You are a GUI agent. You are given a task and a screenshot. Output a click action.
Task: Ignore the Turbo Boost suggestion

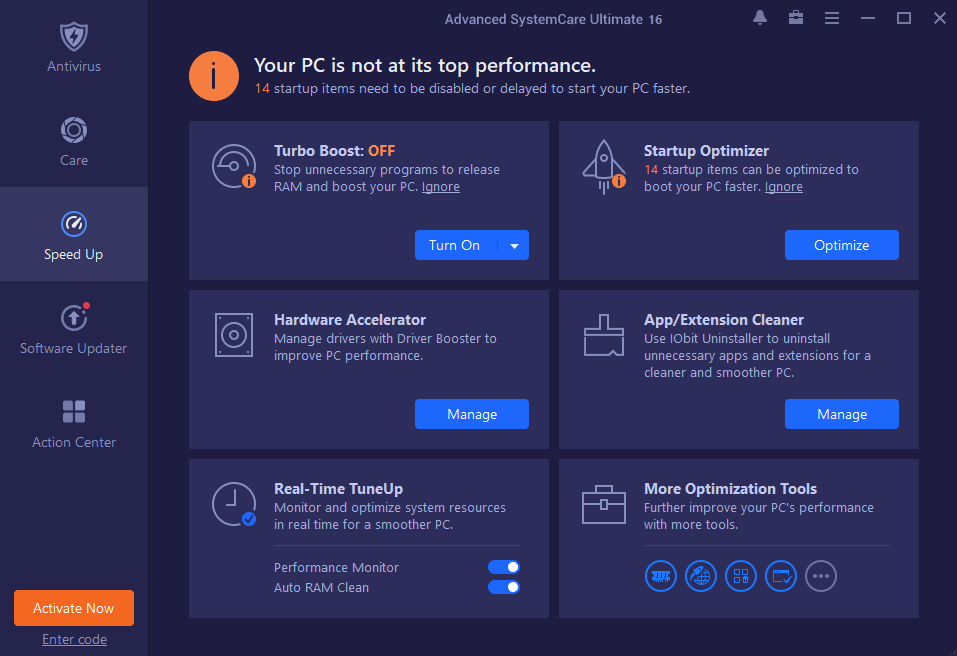tap(441, 187)
